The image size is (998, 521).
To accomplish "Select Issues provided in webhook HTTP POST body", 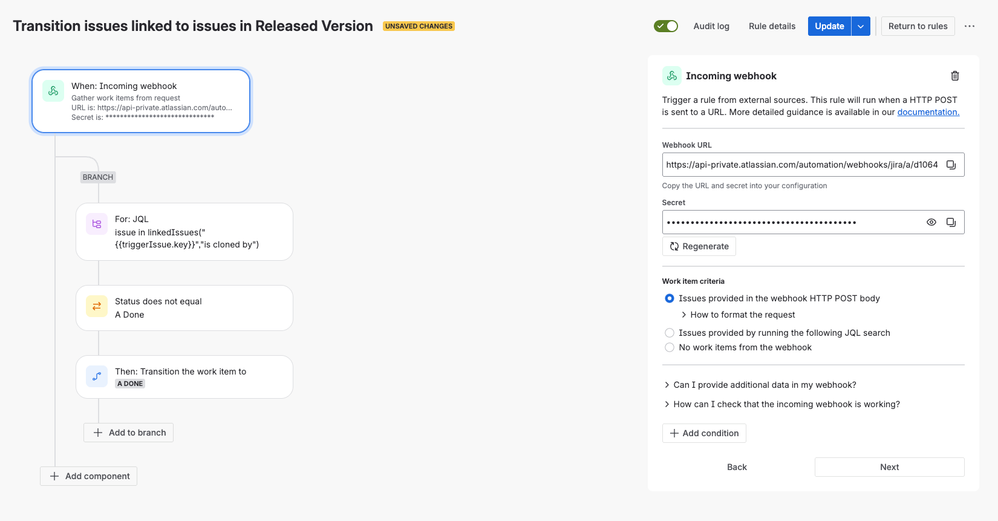I will [669, 298].
